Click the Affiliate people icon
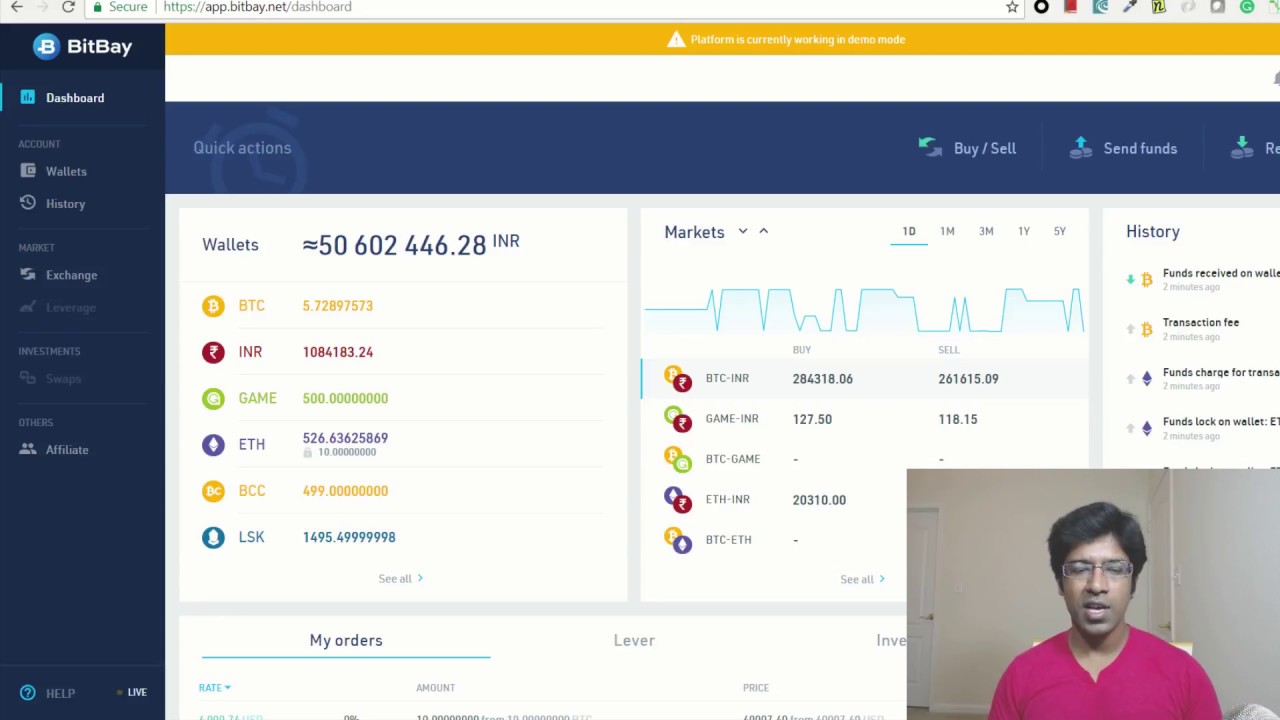 click(x=27, y=449)
